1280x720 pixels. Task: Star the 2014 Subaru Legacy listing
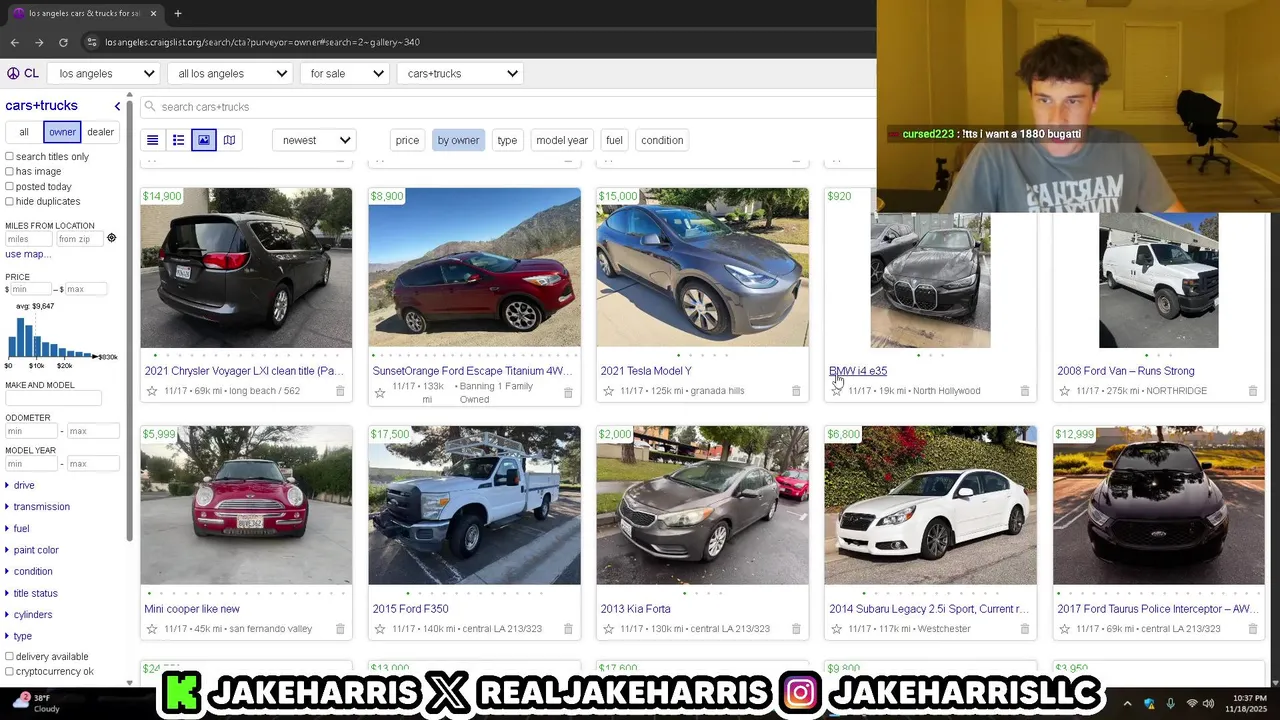pyautogui.click(x=836, y=629)
